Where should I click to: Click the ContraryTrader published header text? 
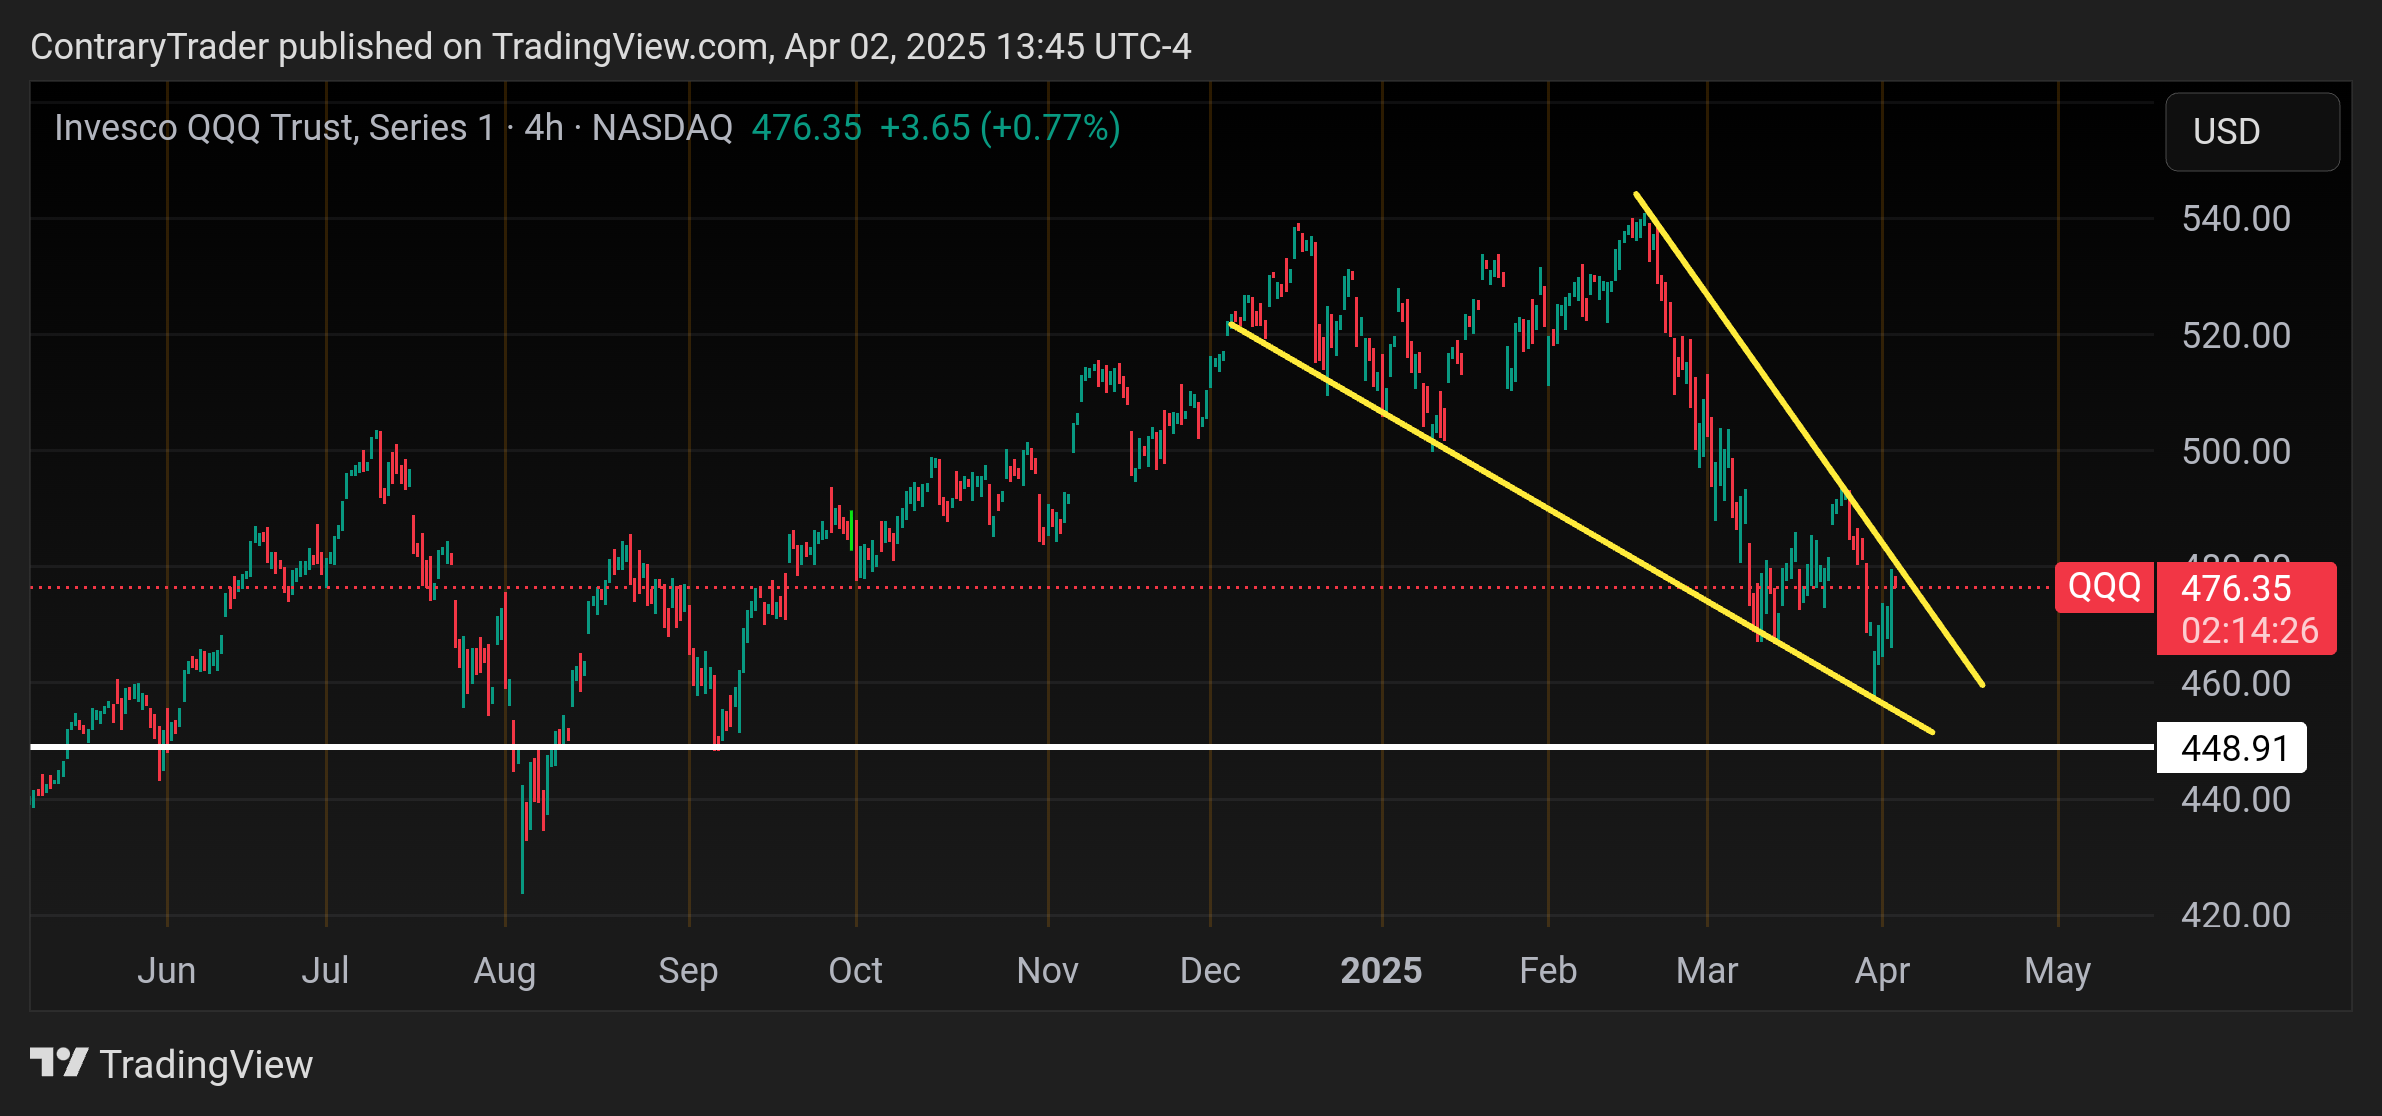click(611, 47)
